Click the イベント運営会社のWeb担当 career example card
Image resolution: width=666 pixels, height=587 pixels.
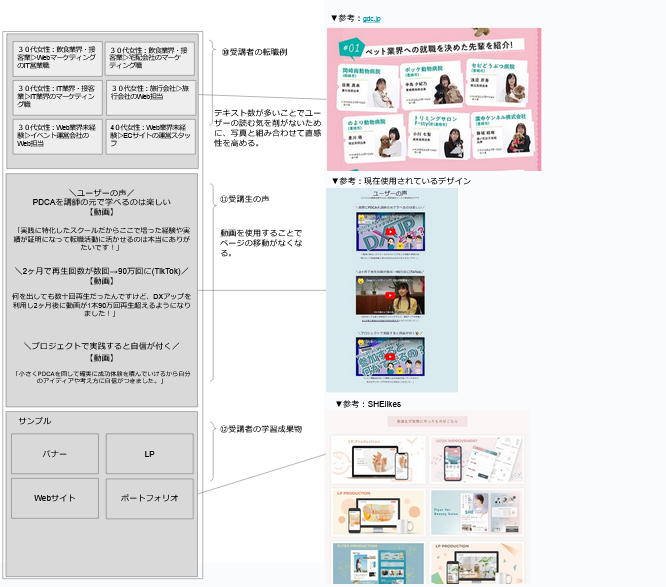click(x=57, y=136)
